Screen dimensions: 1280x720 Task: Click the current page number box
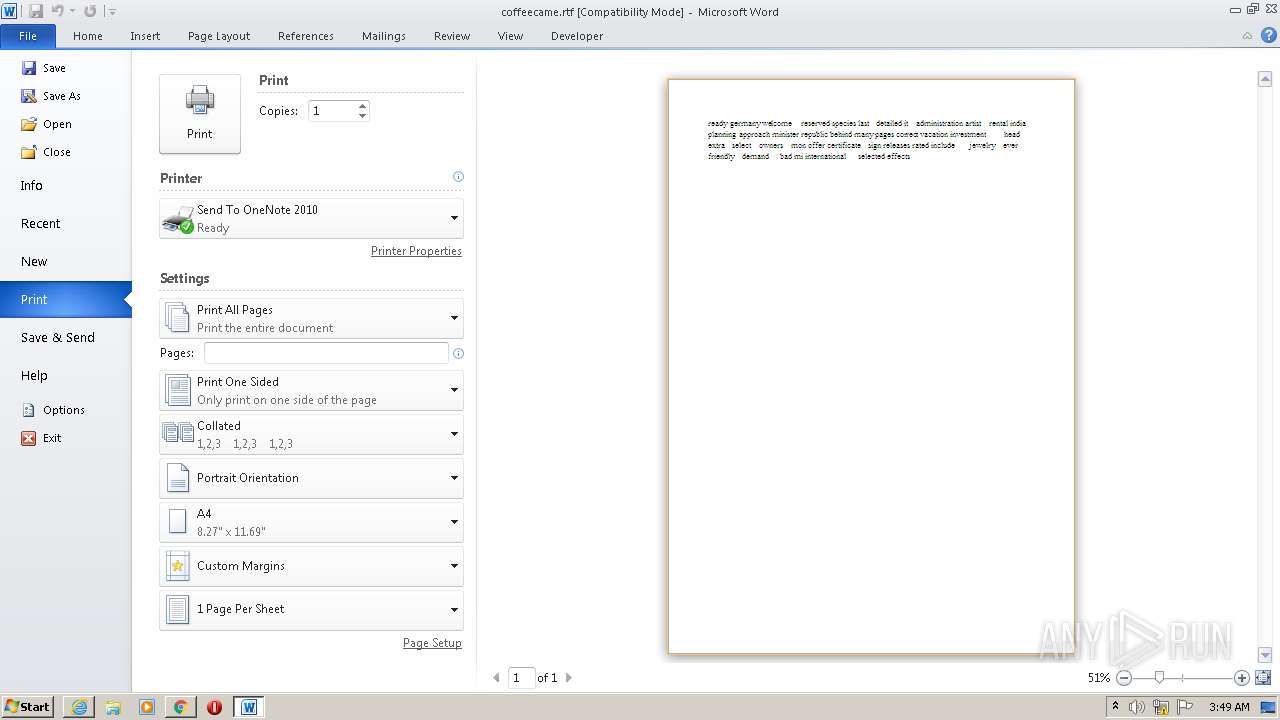(521, 678)
